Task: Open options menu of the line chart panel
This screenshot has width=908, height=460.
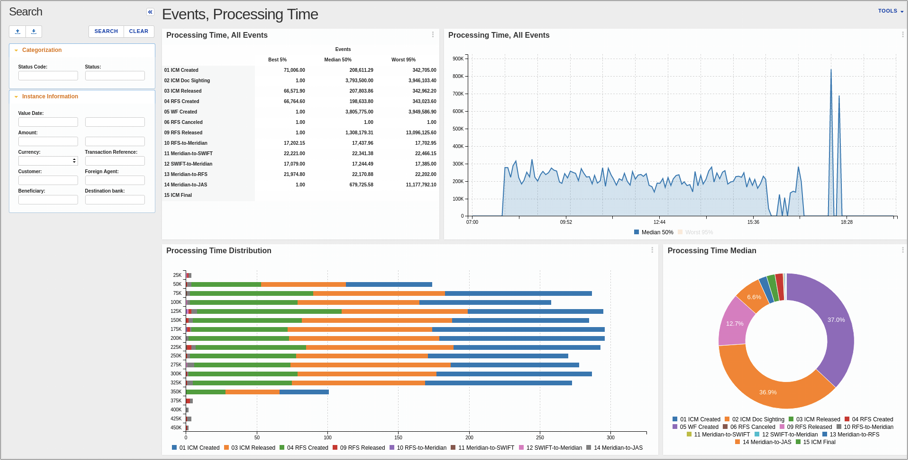Action: [x=903, y=35]
